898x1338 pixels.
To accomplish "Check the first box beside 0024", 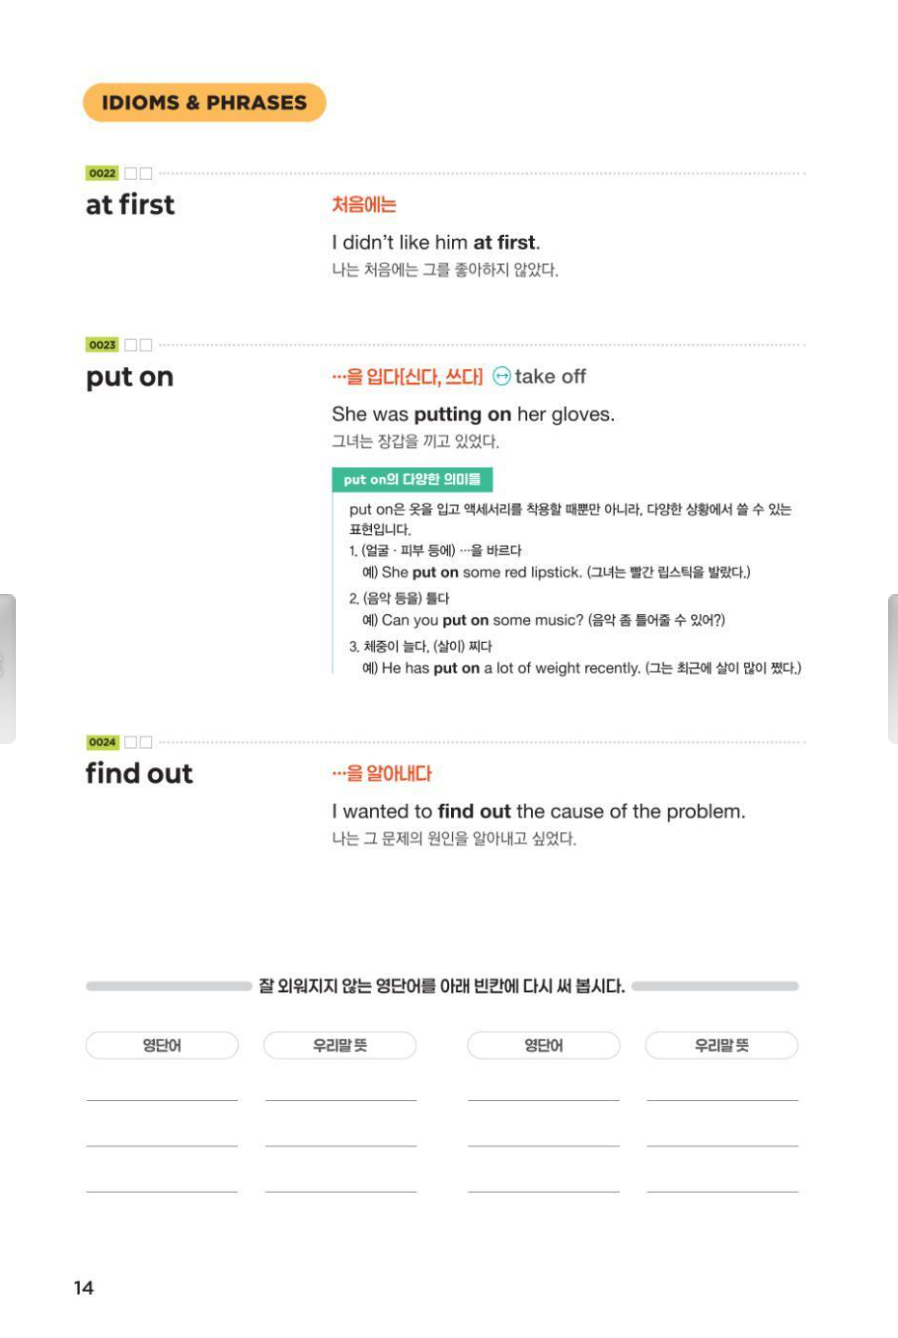I will click(x=130, y=742).
